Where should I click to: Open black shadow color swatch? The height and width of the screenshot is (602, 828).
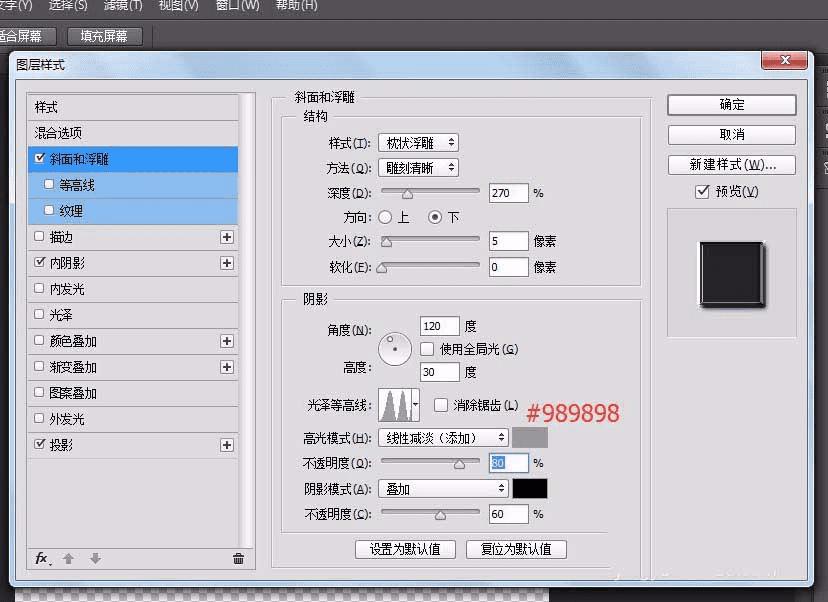coord(530,489)
